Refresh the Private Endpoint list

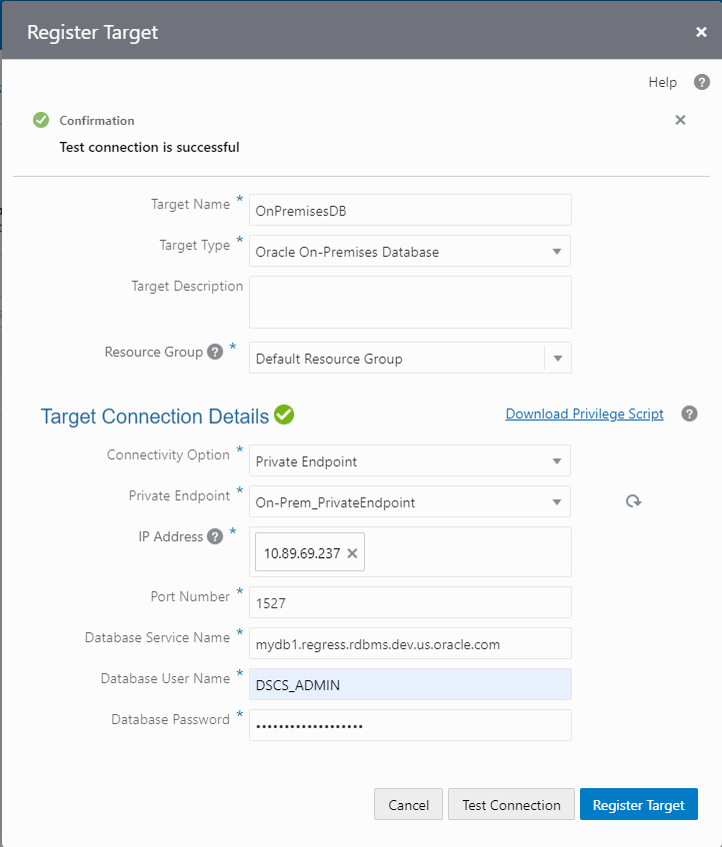pyautogui.click(x=633, y=501)
